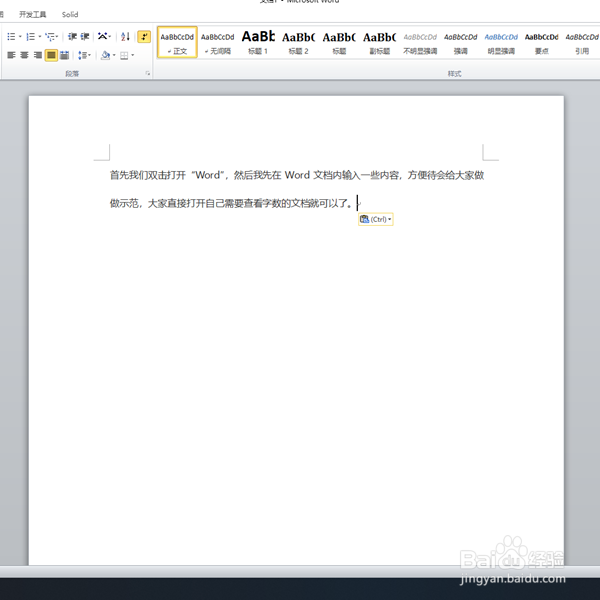Open the Solid ribbon tab
Screen dimensions: 600x600
pyautogui.click(x=70, y=15)
